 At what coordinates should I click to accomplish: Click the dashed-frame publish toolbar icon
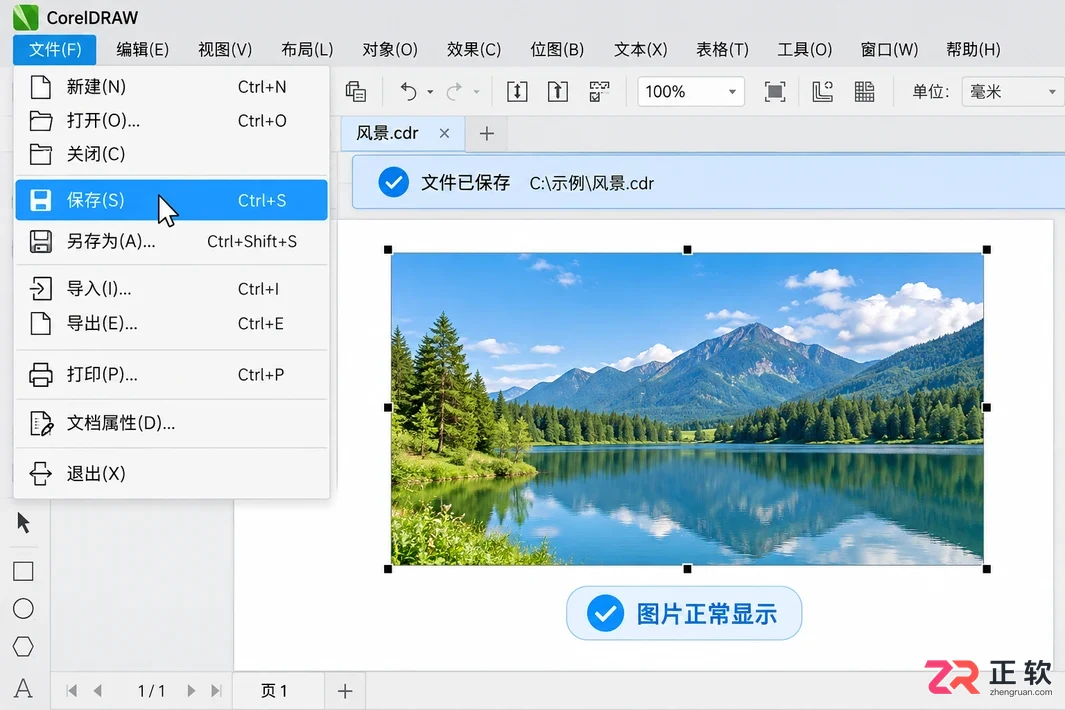[599, 91]
